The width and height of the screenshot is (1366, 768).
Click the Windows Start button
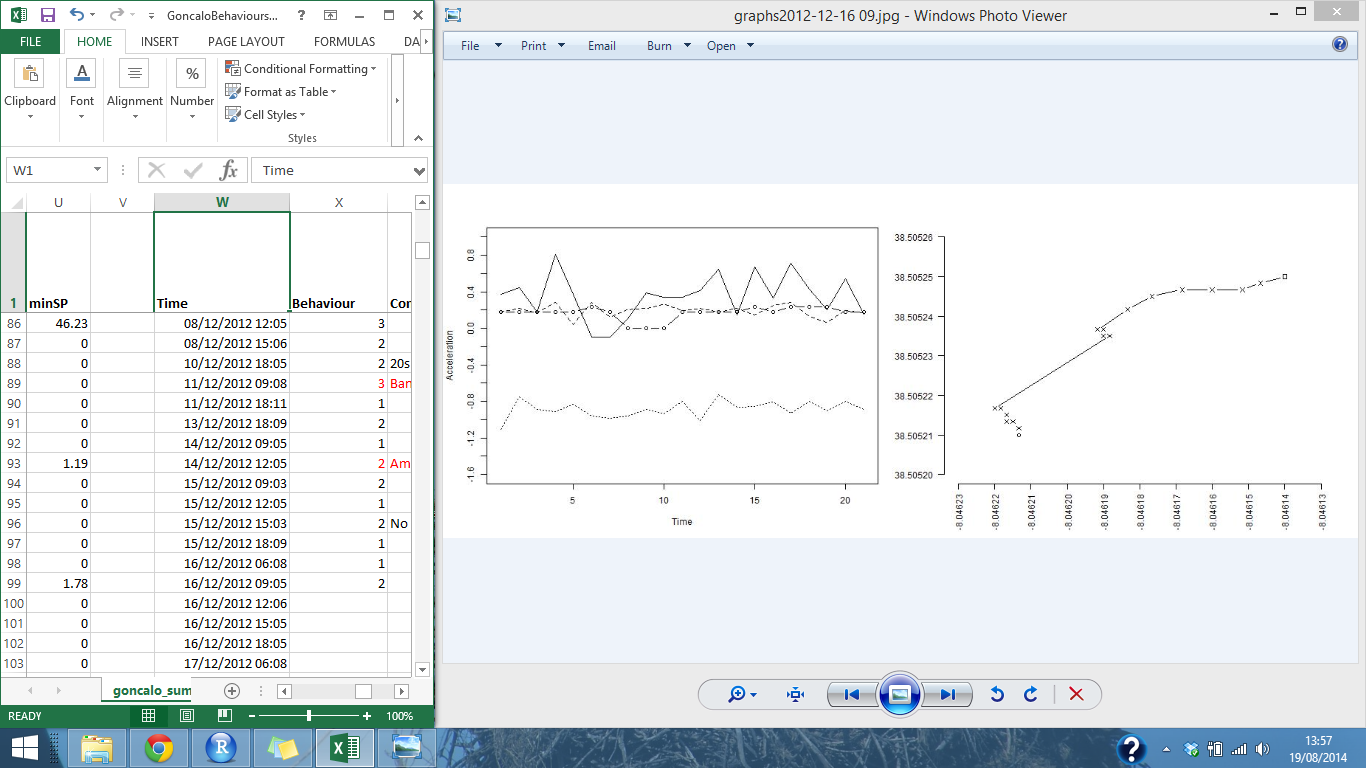25,748
